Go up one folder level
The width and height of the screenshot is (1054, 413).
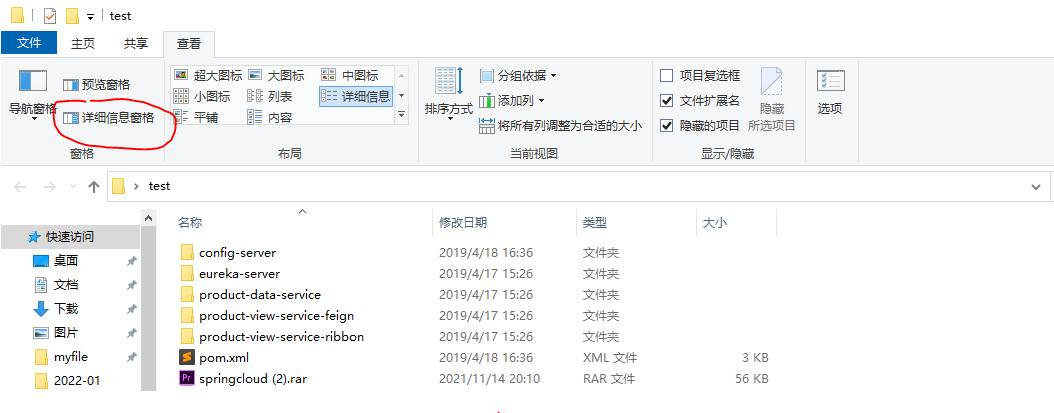click(x=94, y=186)
